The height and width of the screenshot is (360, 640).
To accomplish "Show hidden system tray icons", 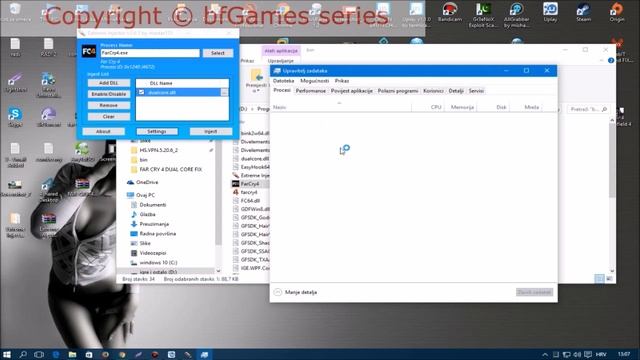I will point(545,354).
